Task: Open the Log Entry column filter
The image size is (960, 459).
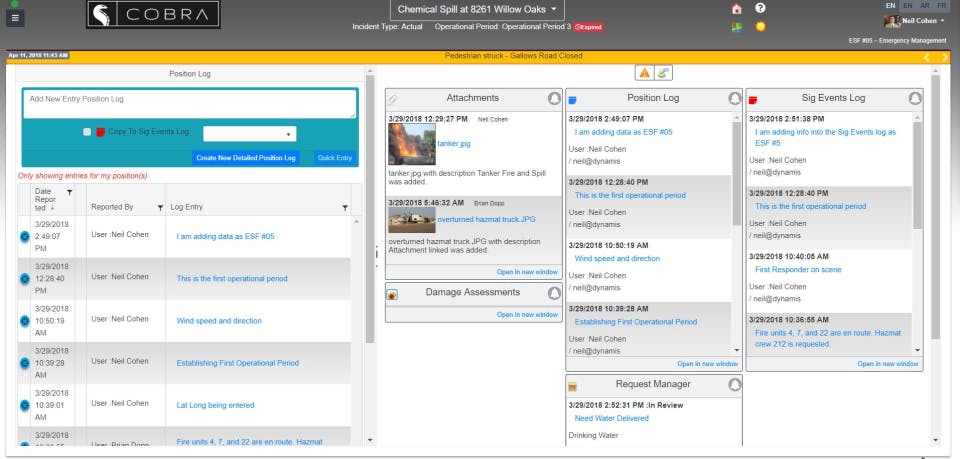Action: (x=345, y=208)
